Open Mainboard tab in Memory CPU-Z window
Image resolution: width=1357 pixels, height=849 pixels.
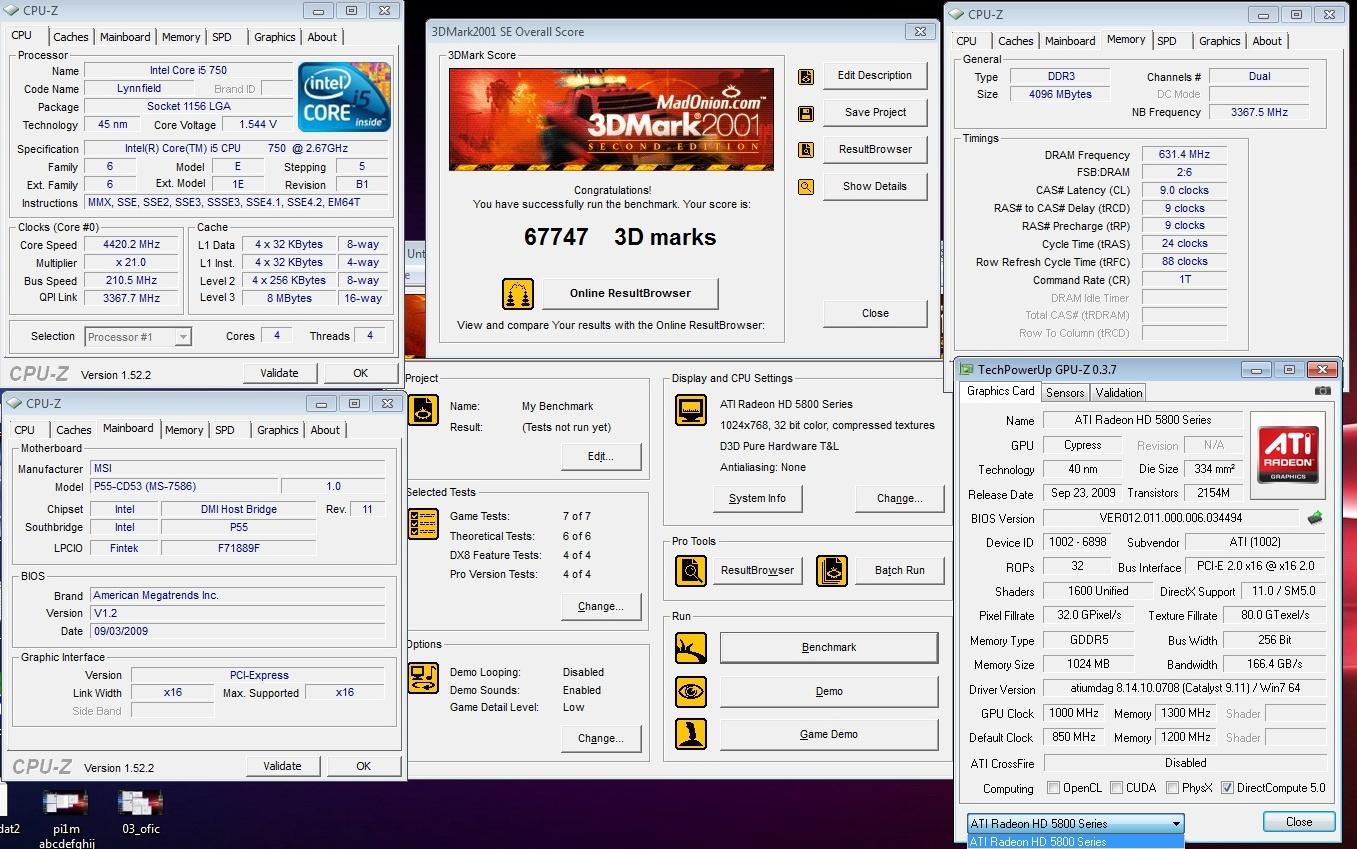(1070, 41)
